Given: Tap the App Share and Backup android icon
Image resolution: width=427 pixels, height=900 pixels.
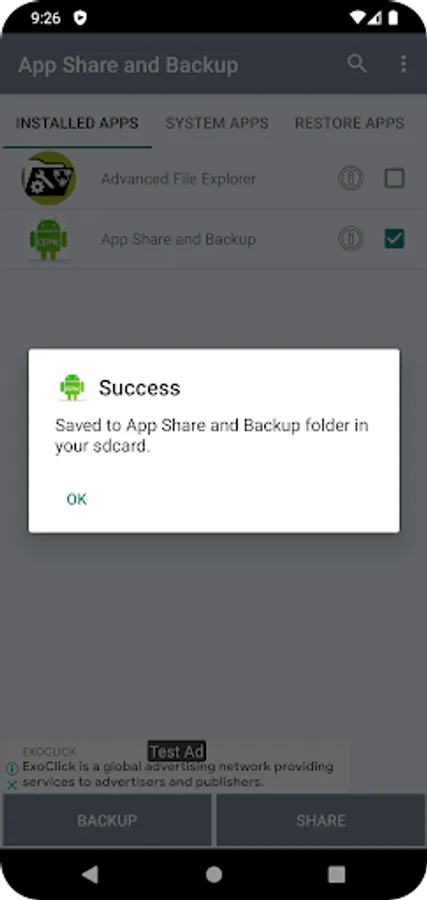Looking at the screenshot, I should [x=49, y=239].
